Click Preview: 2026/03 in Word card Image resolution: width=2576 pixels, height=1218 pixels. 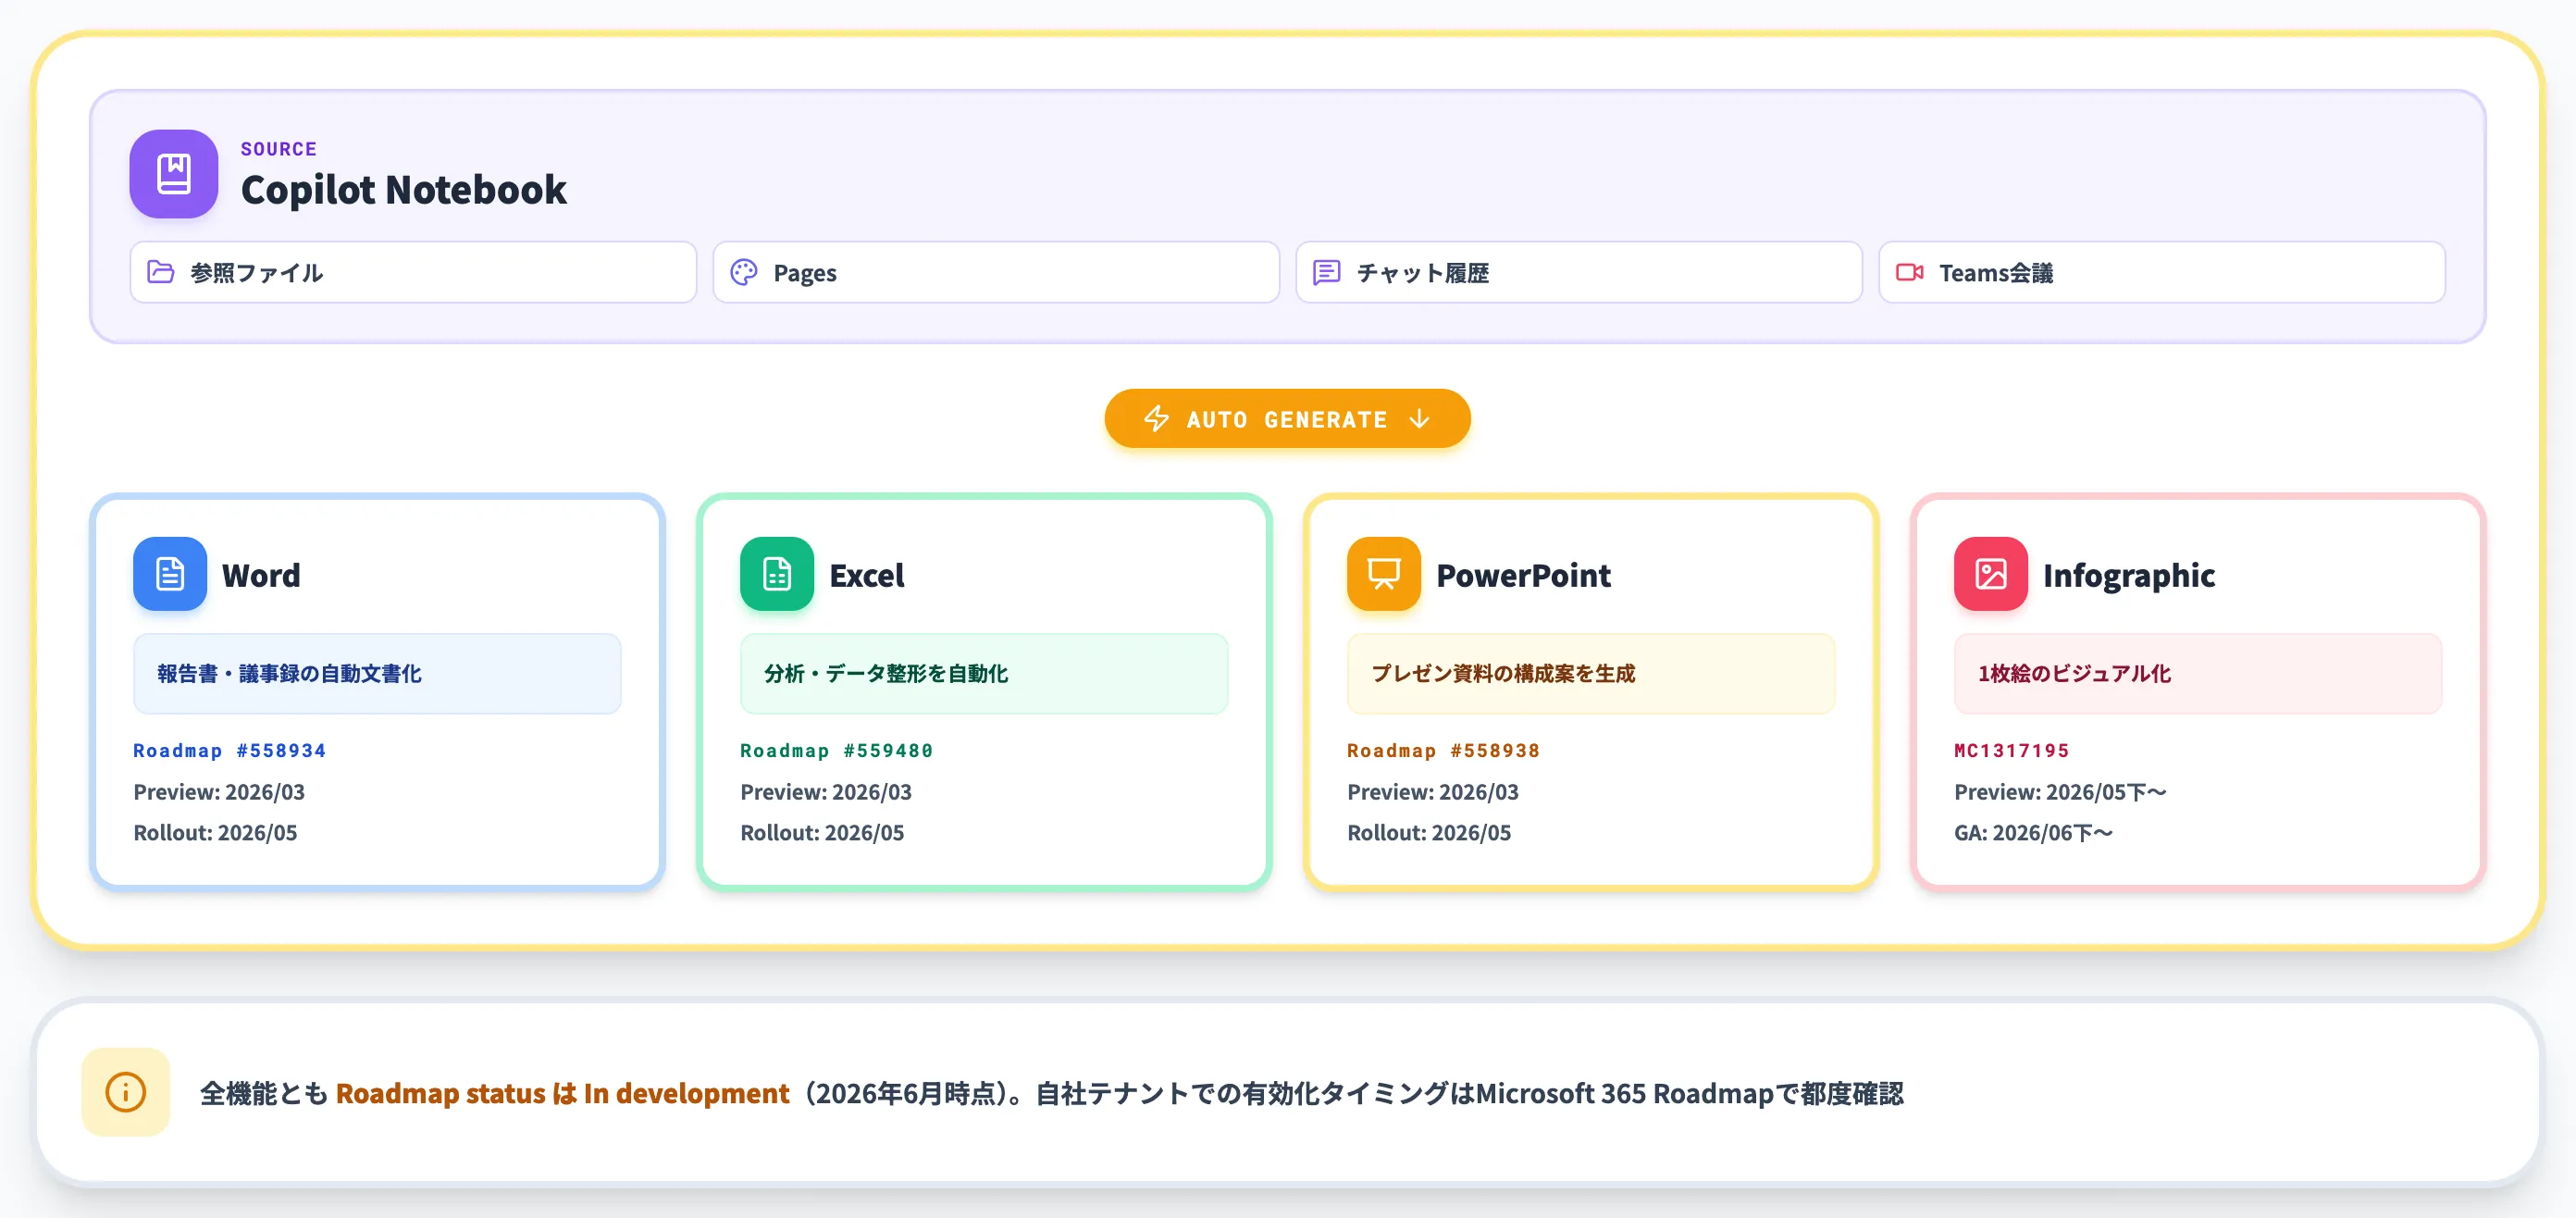point(219,792)
